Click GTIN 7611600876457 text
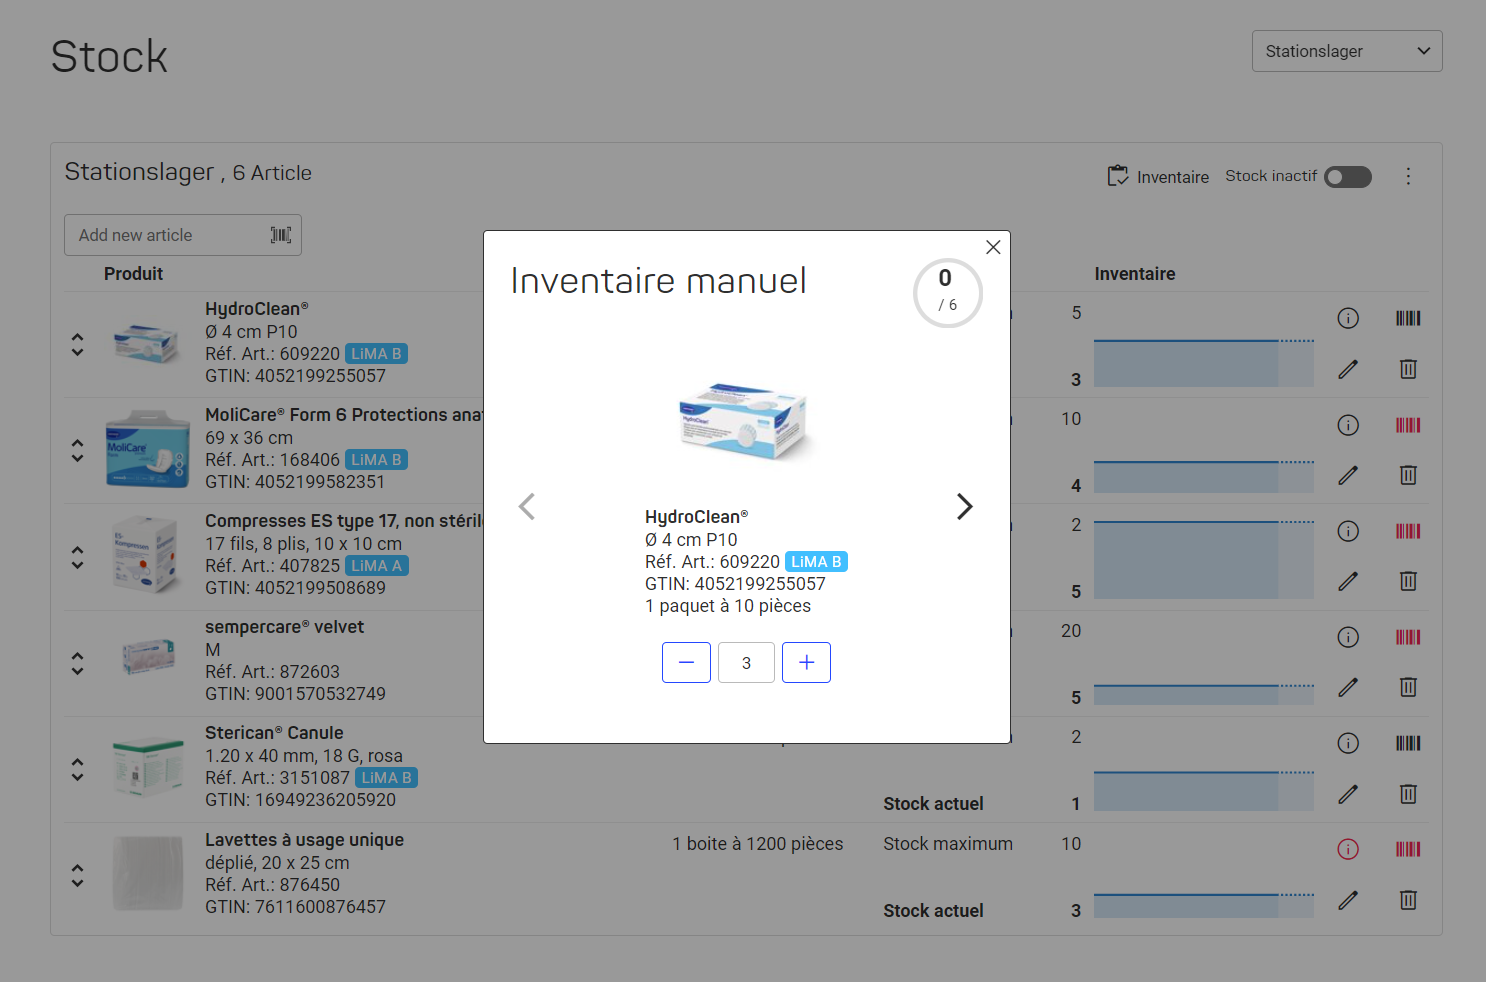This screenshot has height=982, width=1486. tap(295, 907)
